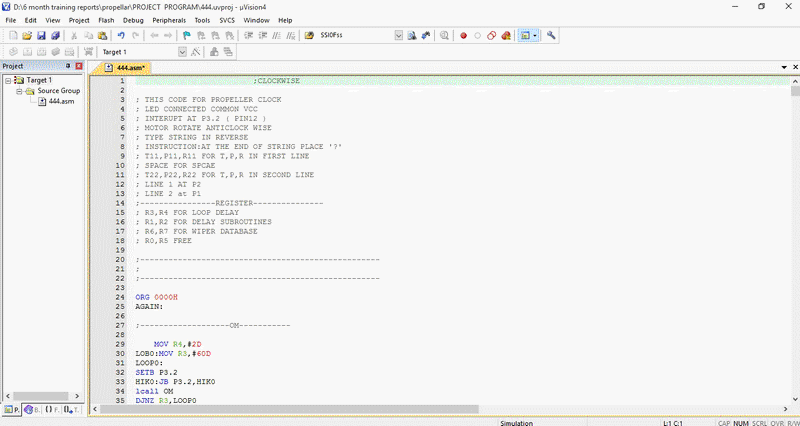Click the Redo arrow icon

click(x=135, y=36)
